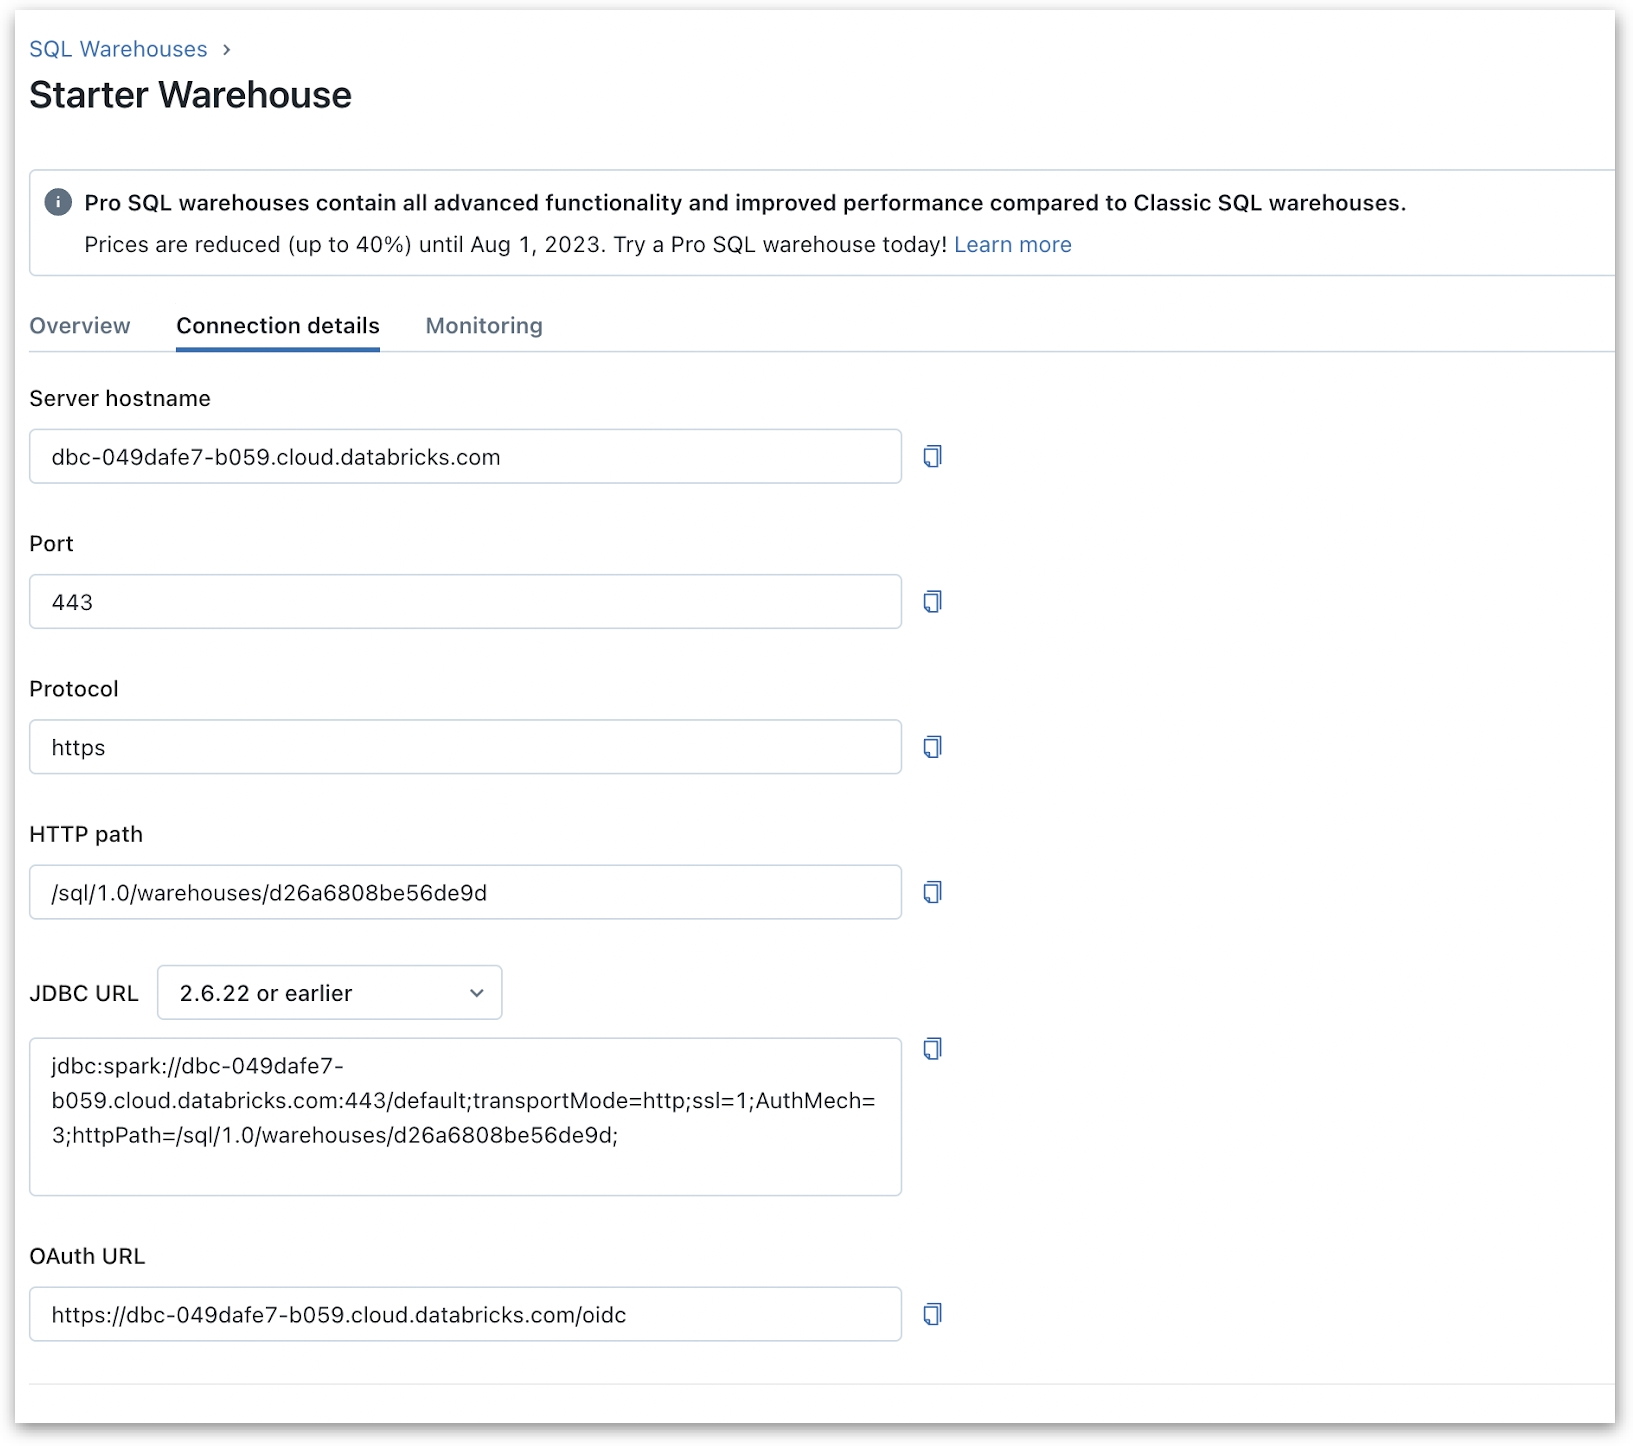Open the JDBC URL version dropdown

pyautogui.click(x=329, y=993)
